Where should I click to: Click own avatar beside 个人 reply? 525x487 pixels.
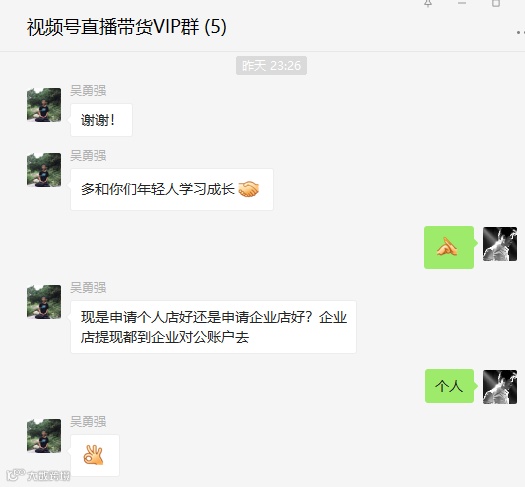click(500, 387)
